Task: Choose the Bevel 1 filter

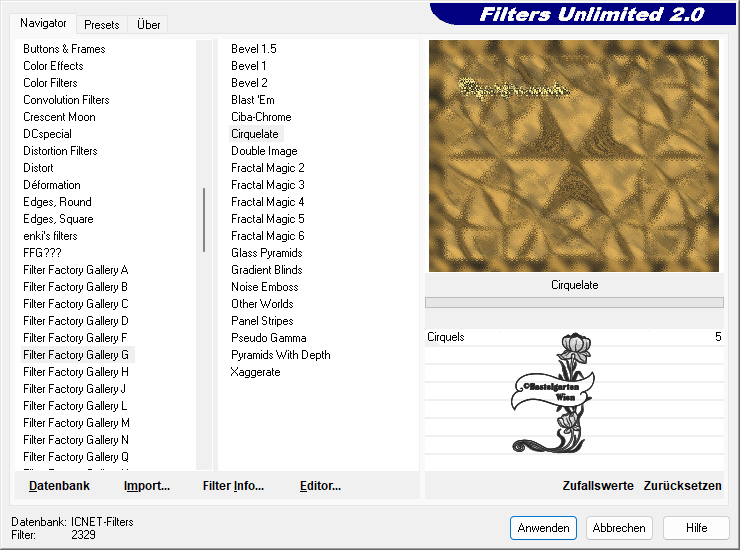Action: pyautogui.click(x=248, y=66)
